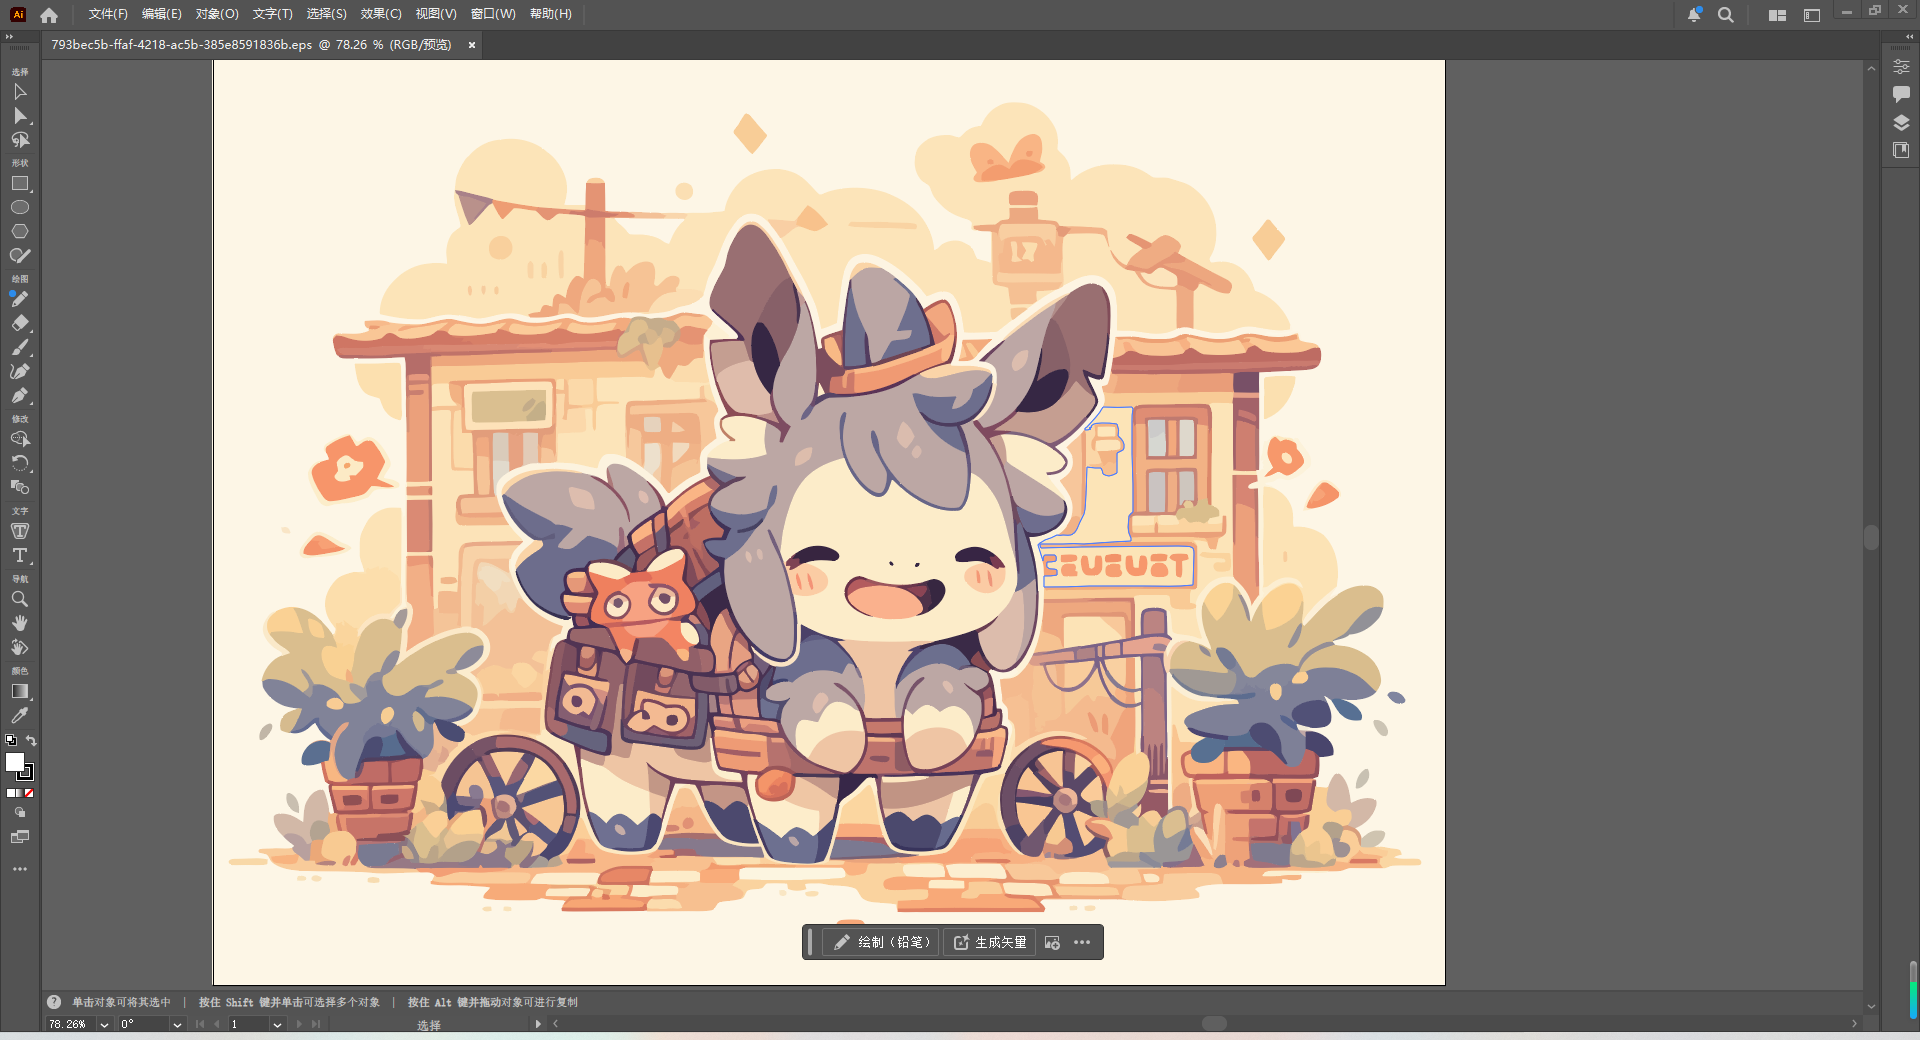Open the 效果(C) menu
This screenshot has height=1040, width=1920.
pyautogui.click(x=381, y=14)
